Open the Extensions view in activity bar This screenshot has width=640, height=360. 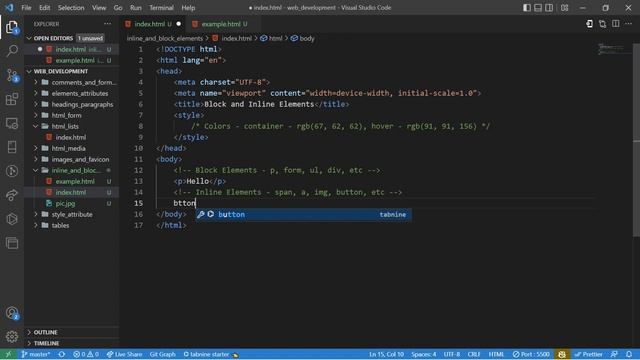pos(12,99)
